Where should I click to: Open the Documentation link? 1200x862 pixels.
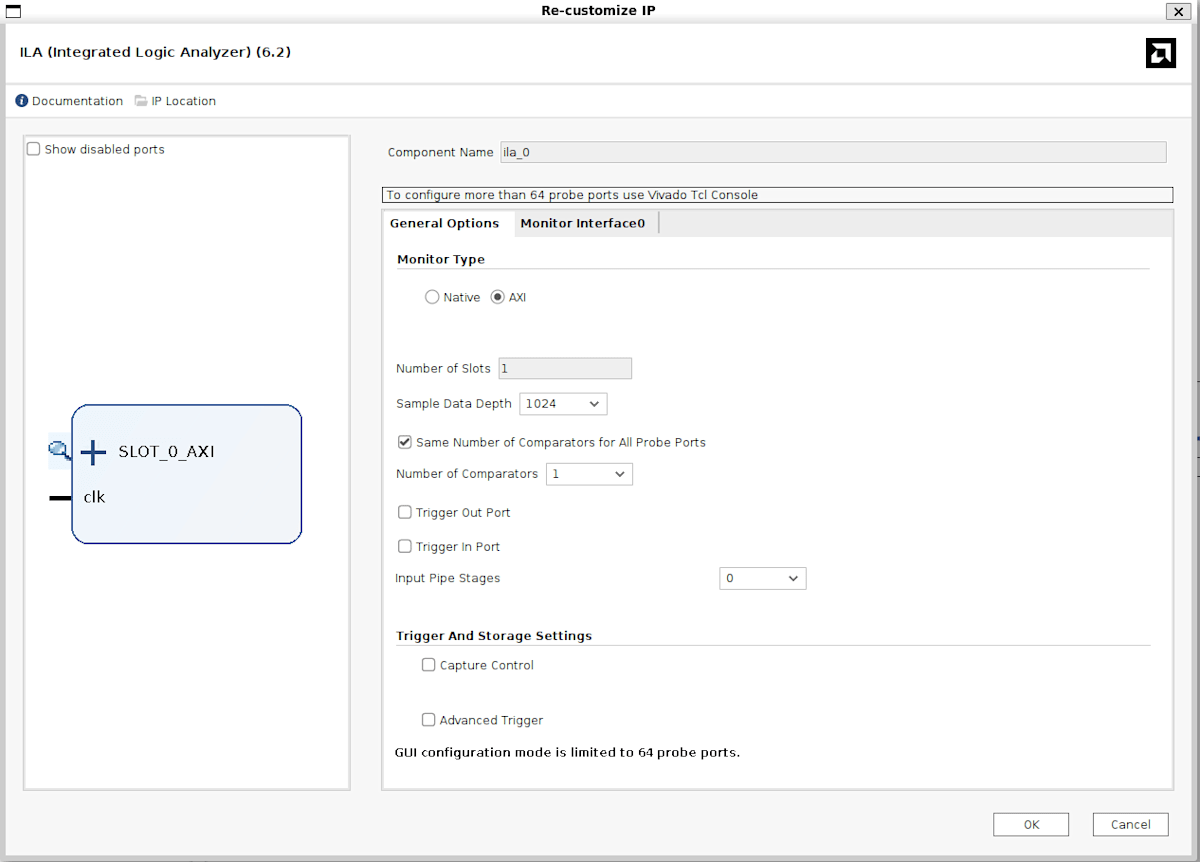pyautogui.click(x=77, y=101)
